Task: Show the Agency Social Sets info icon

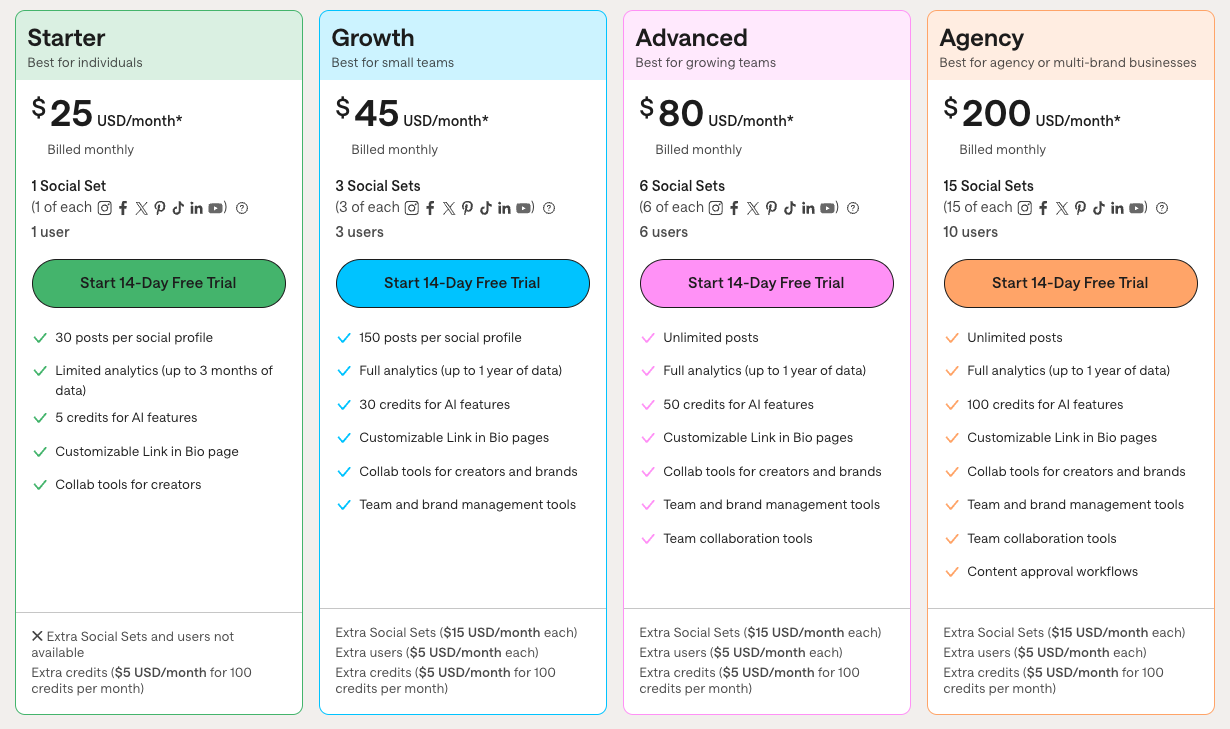Action: (1162, 208)
